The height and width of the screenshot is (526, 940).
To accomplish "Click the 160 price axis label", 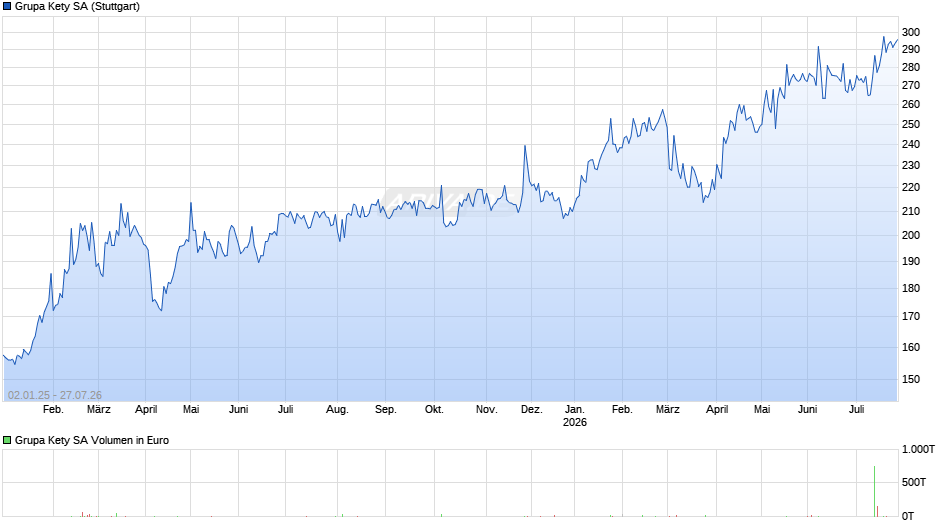I will point(911,347).
